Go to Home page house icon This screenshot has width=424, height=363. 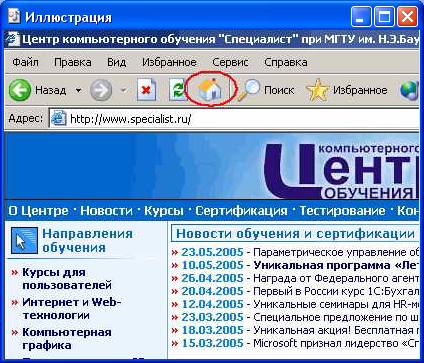(x=210, y=89)
